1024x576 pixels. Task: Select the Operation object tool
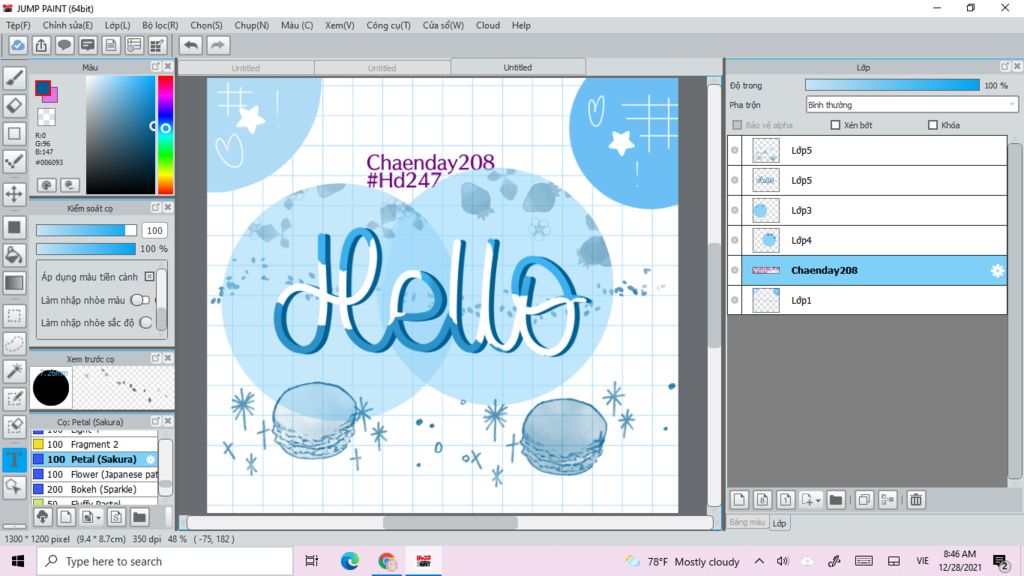click(14, 487)
